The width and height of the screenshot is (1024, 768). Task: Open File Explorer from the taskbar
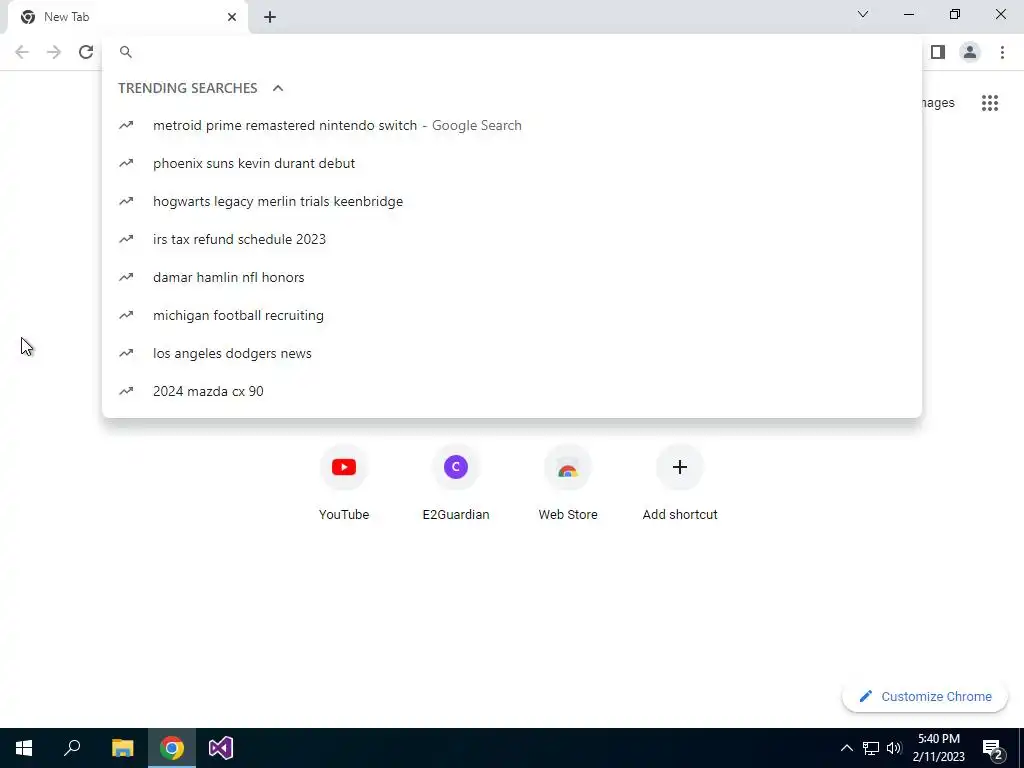coord(122,748)
